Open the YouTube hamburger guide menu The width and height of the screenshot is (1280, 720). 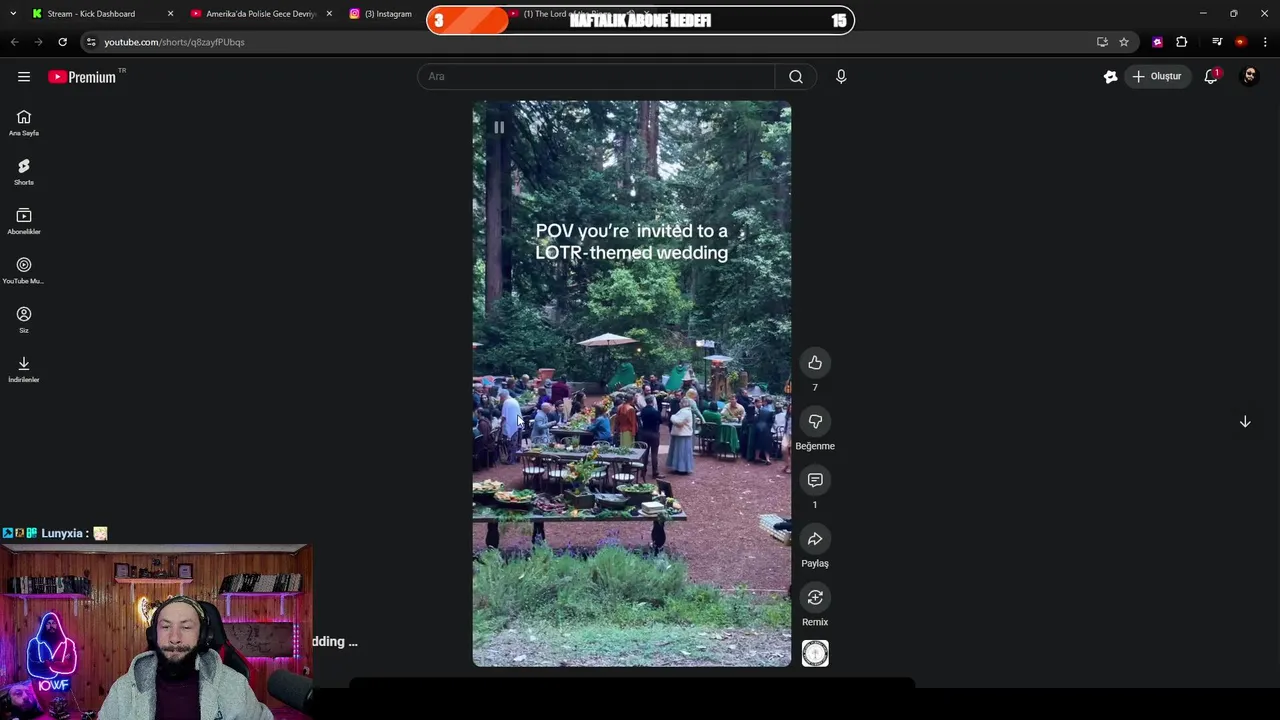pyautogui.click(x=24, y=77)
